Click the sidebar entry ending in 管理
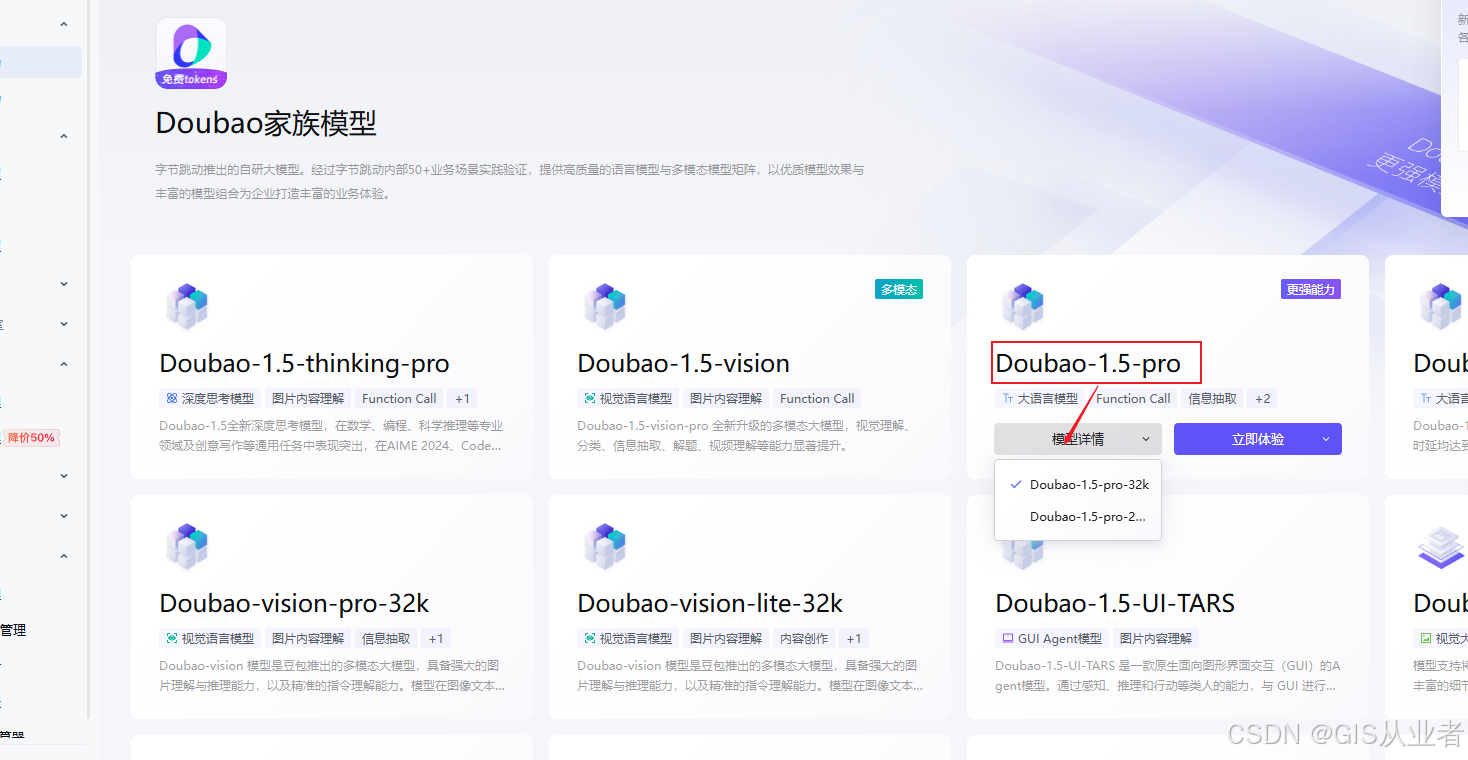Viewport: 1468px width, 760px height. click(x=13, y=630)
